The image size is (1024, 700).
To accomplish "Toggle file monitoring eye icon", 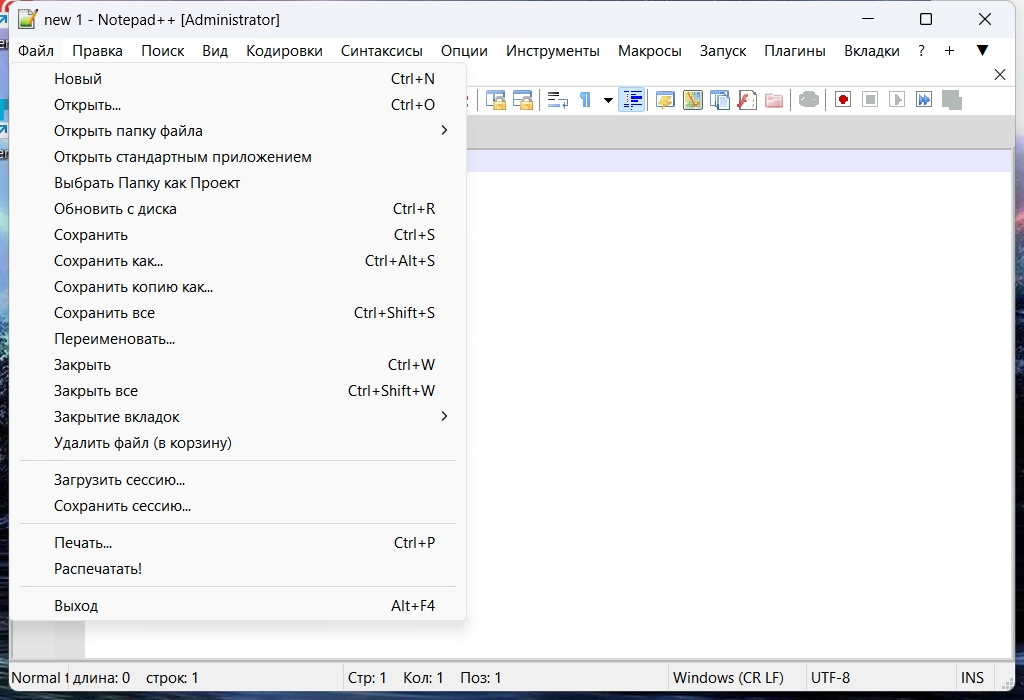I will click(x=808, y=100).
